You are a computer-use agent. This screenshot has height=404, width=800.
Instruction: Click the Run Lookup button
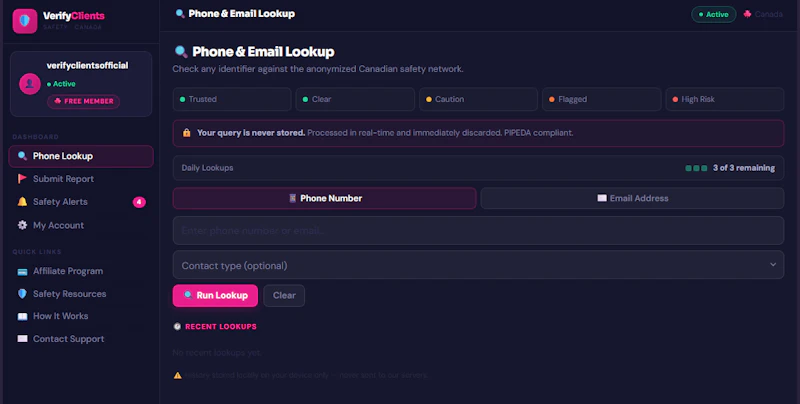tap(215, 295)
